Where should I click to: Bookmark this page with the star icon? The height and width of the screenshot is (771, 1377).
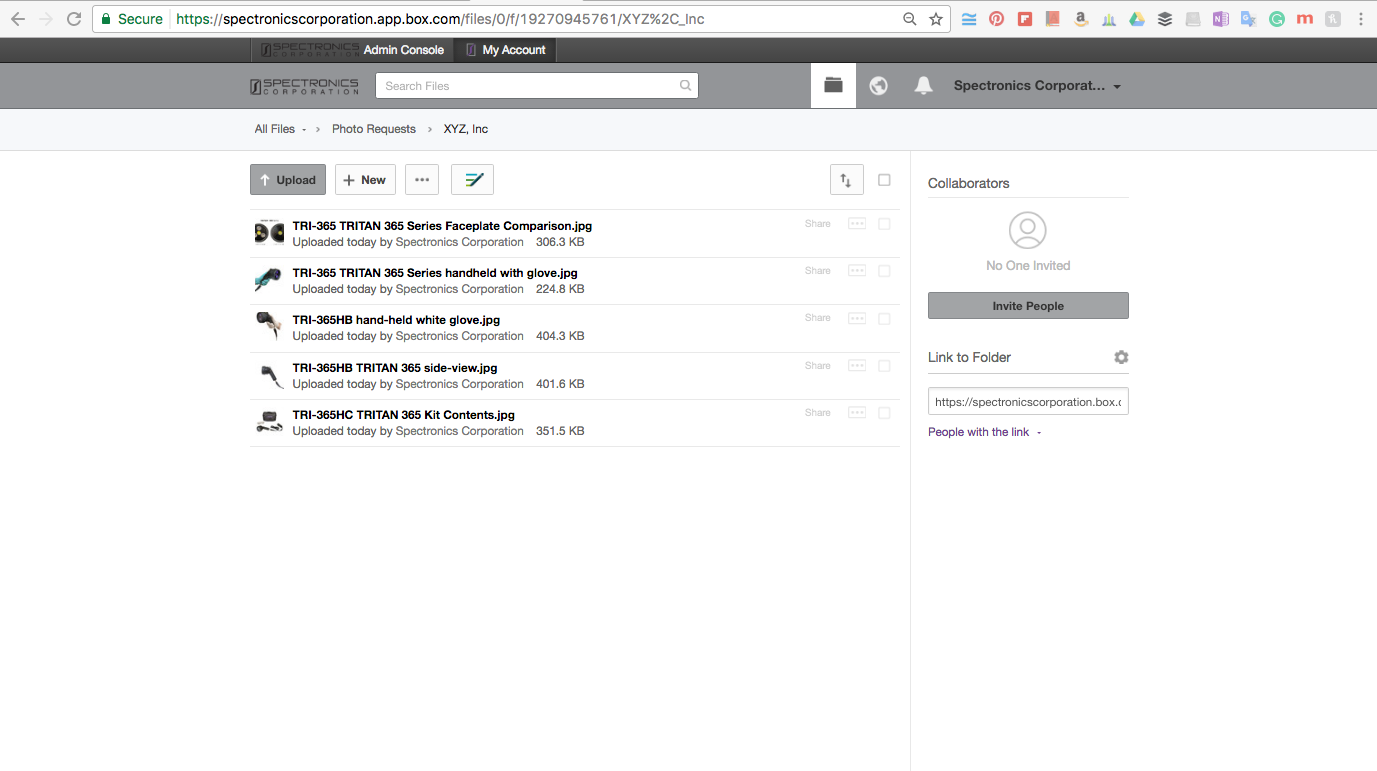936,19
